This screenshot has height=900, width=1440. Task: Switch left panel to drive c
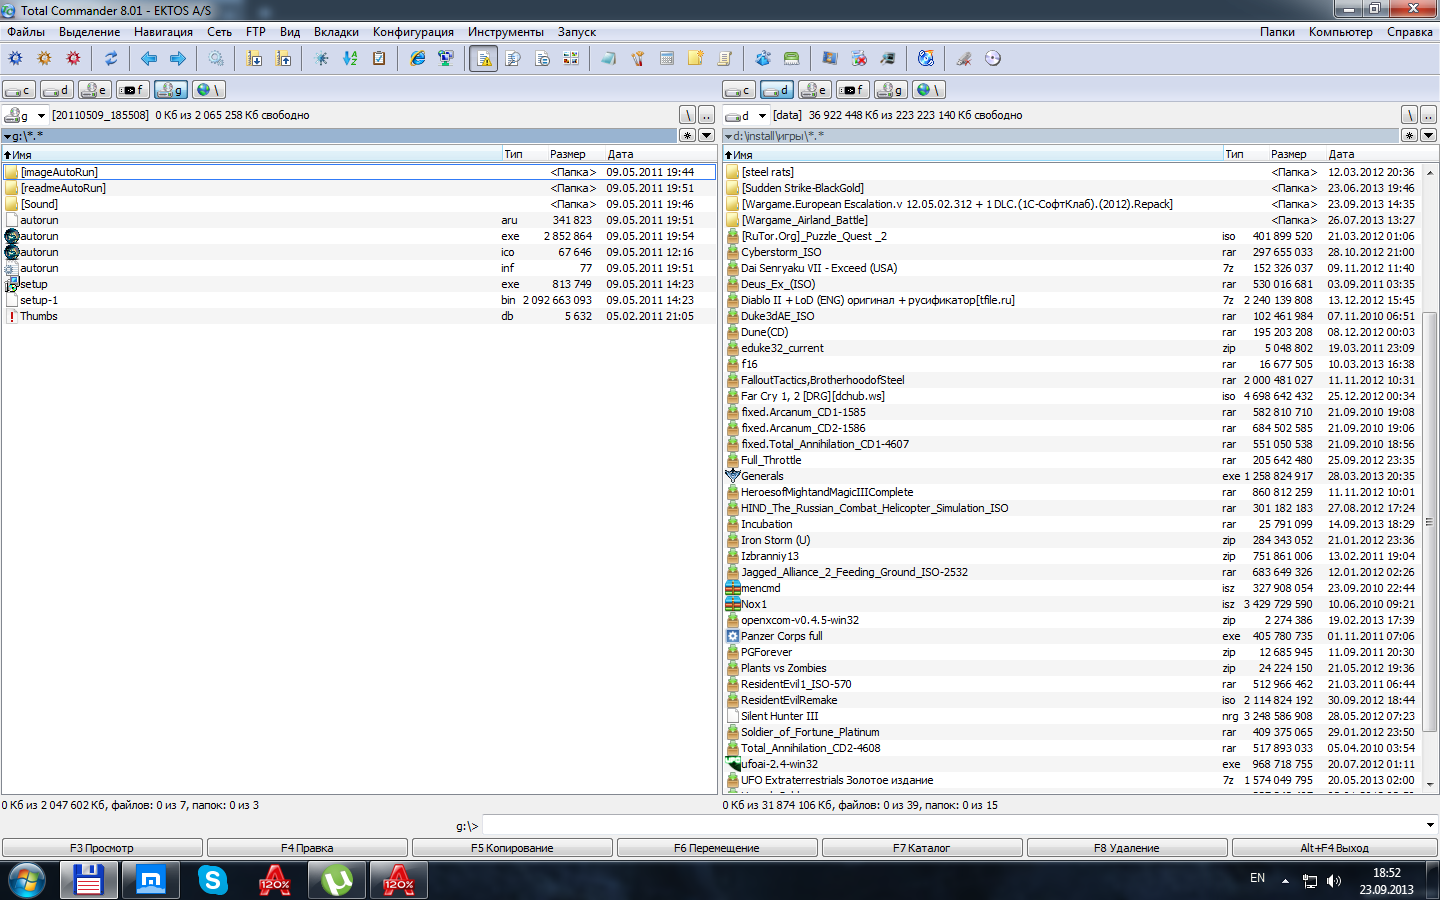coord(19,90)
